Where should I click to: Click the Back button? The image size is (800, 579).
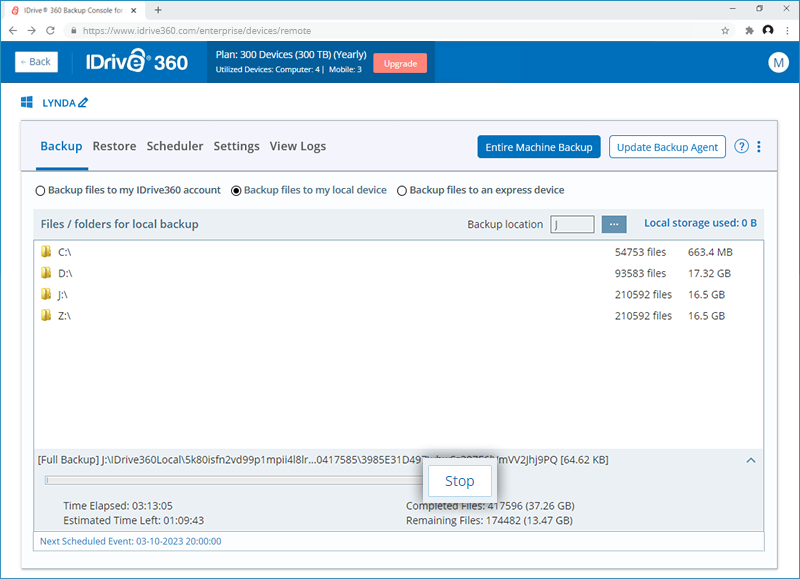[x=36, y=62]
